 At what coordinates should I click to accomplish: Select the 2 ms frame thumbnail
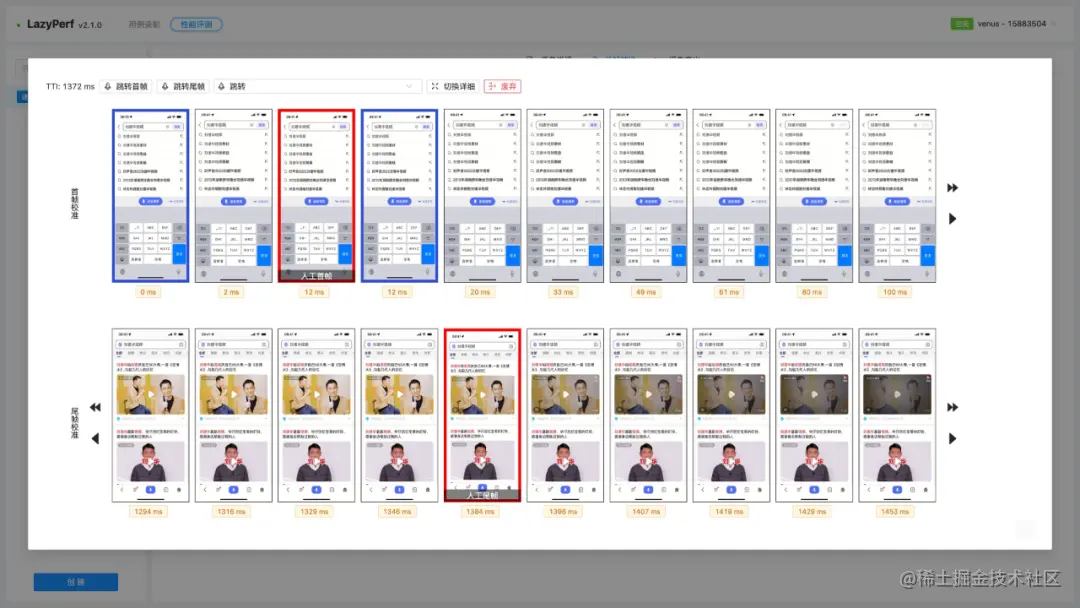coord(233,196)
